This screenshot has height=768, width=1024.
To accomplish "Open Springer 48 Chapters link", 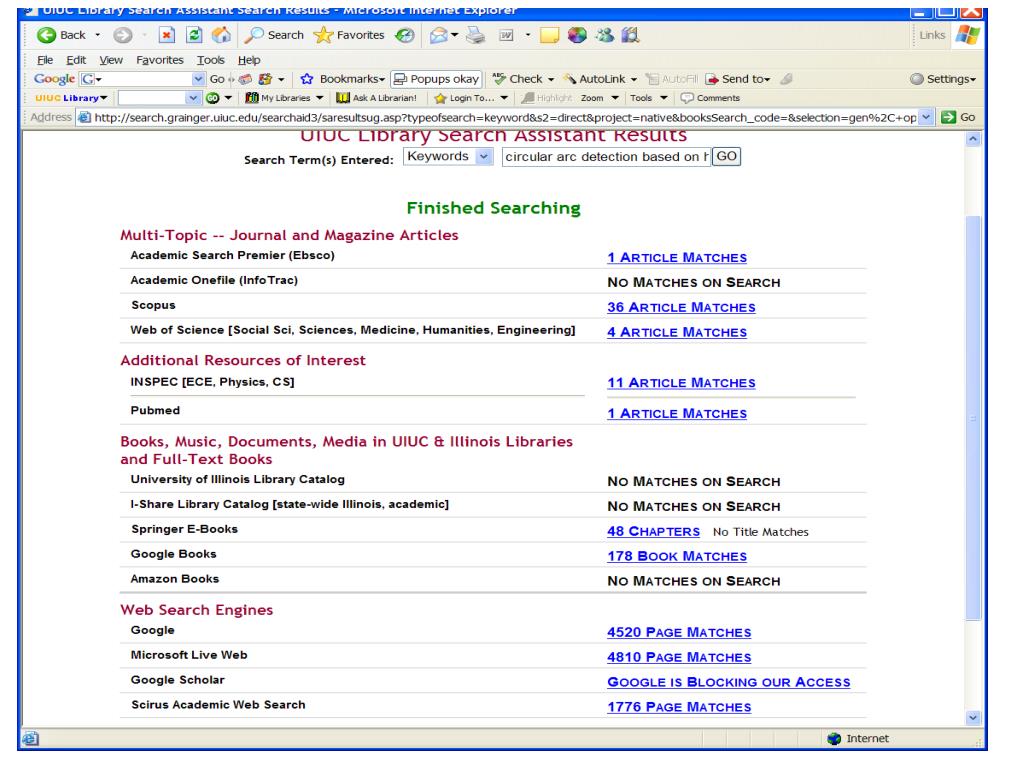I will [653, 532].
